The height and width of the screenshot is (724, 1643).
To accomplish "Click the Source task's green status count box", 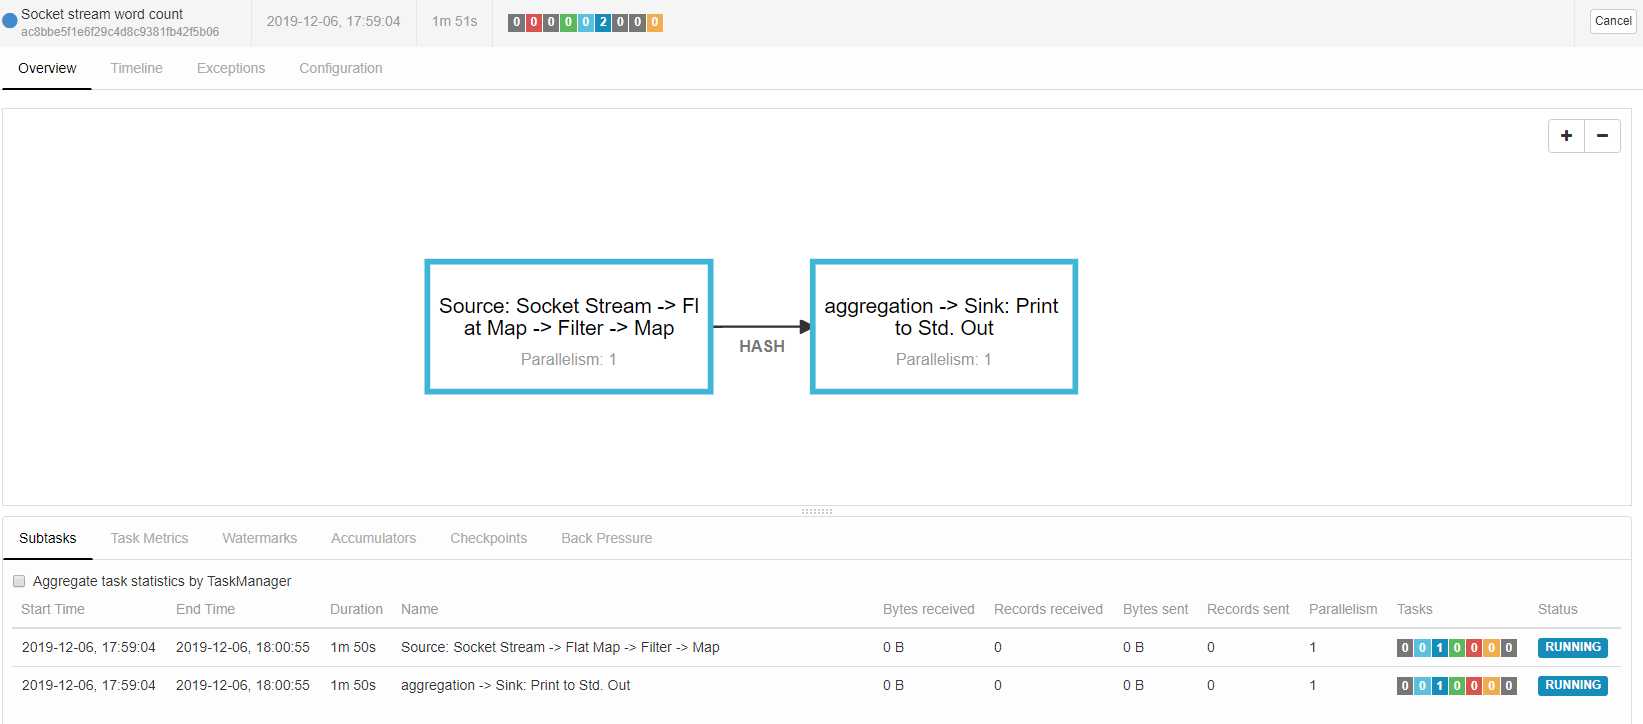I will click(1457, 648).
